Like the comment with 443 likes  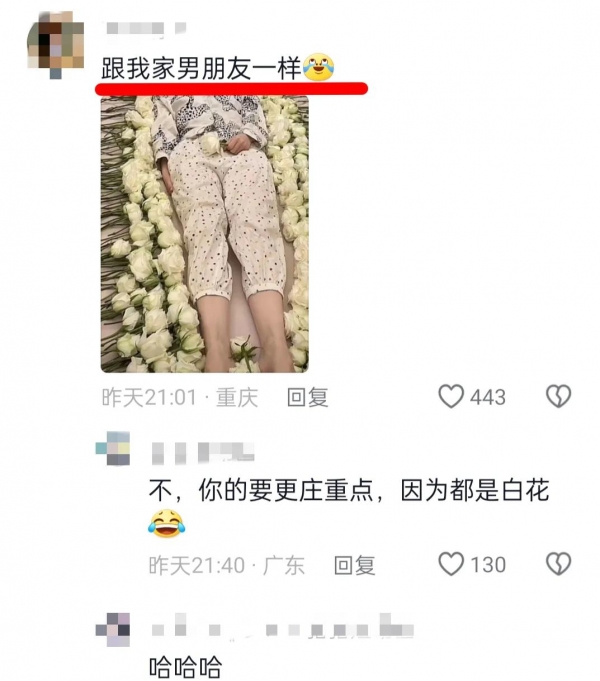(451, 397)
